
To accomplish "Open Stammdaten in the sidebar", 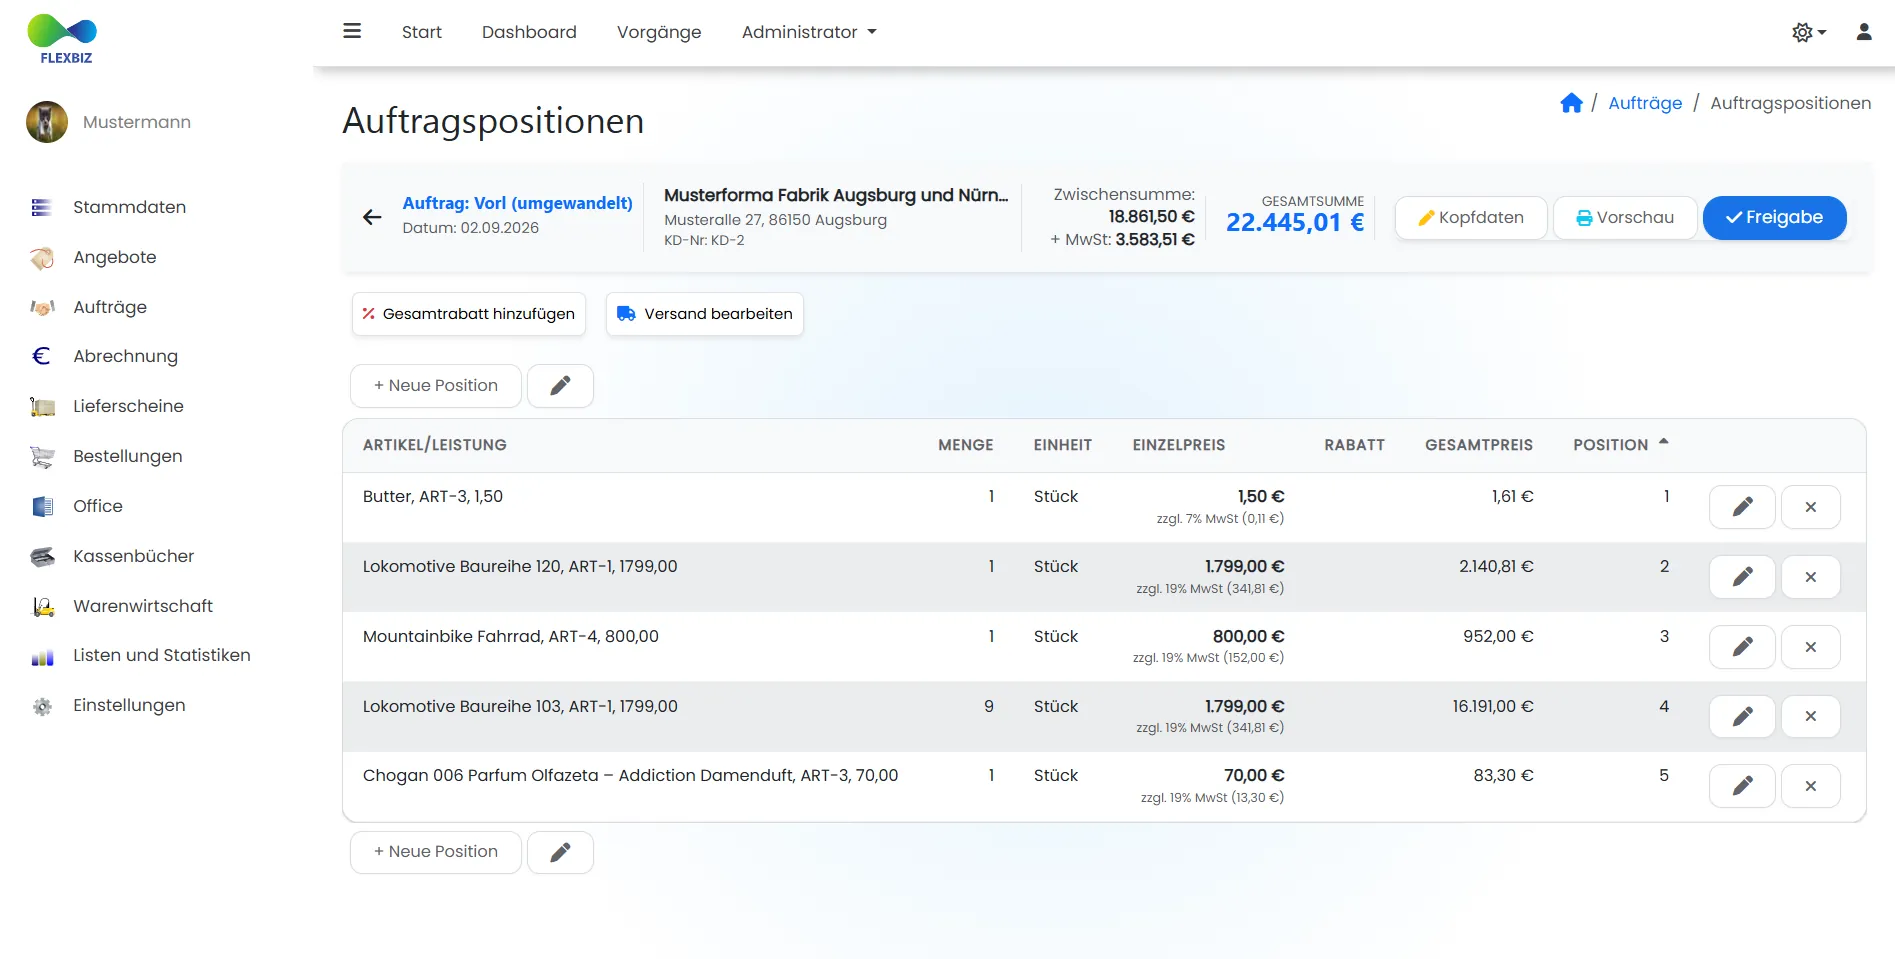I will tap(129, 207).
